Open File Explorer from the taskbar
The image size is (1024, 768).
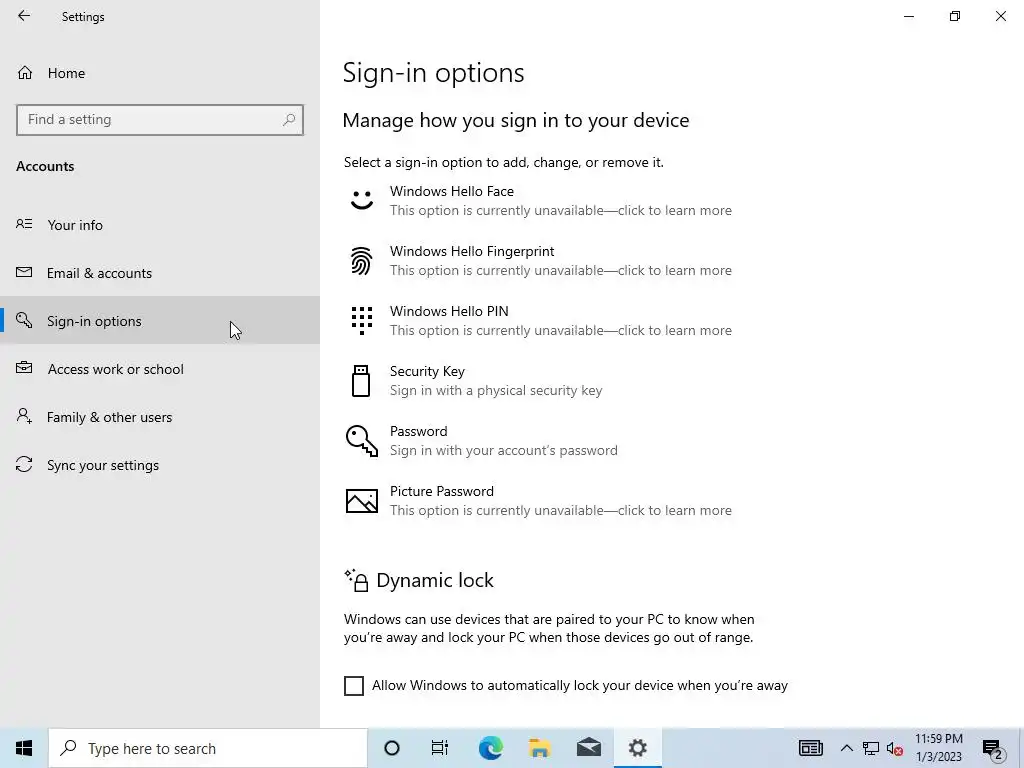pos(539,748)
